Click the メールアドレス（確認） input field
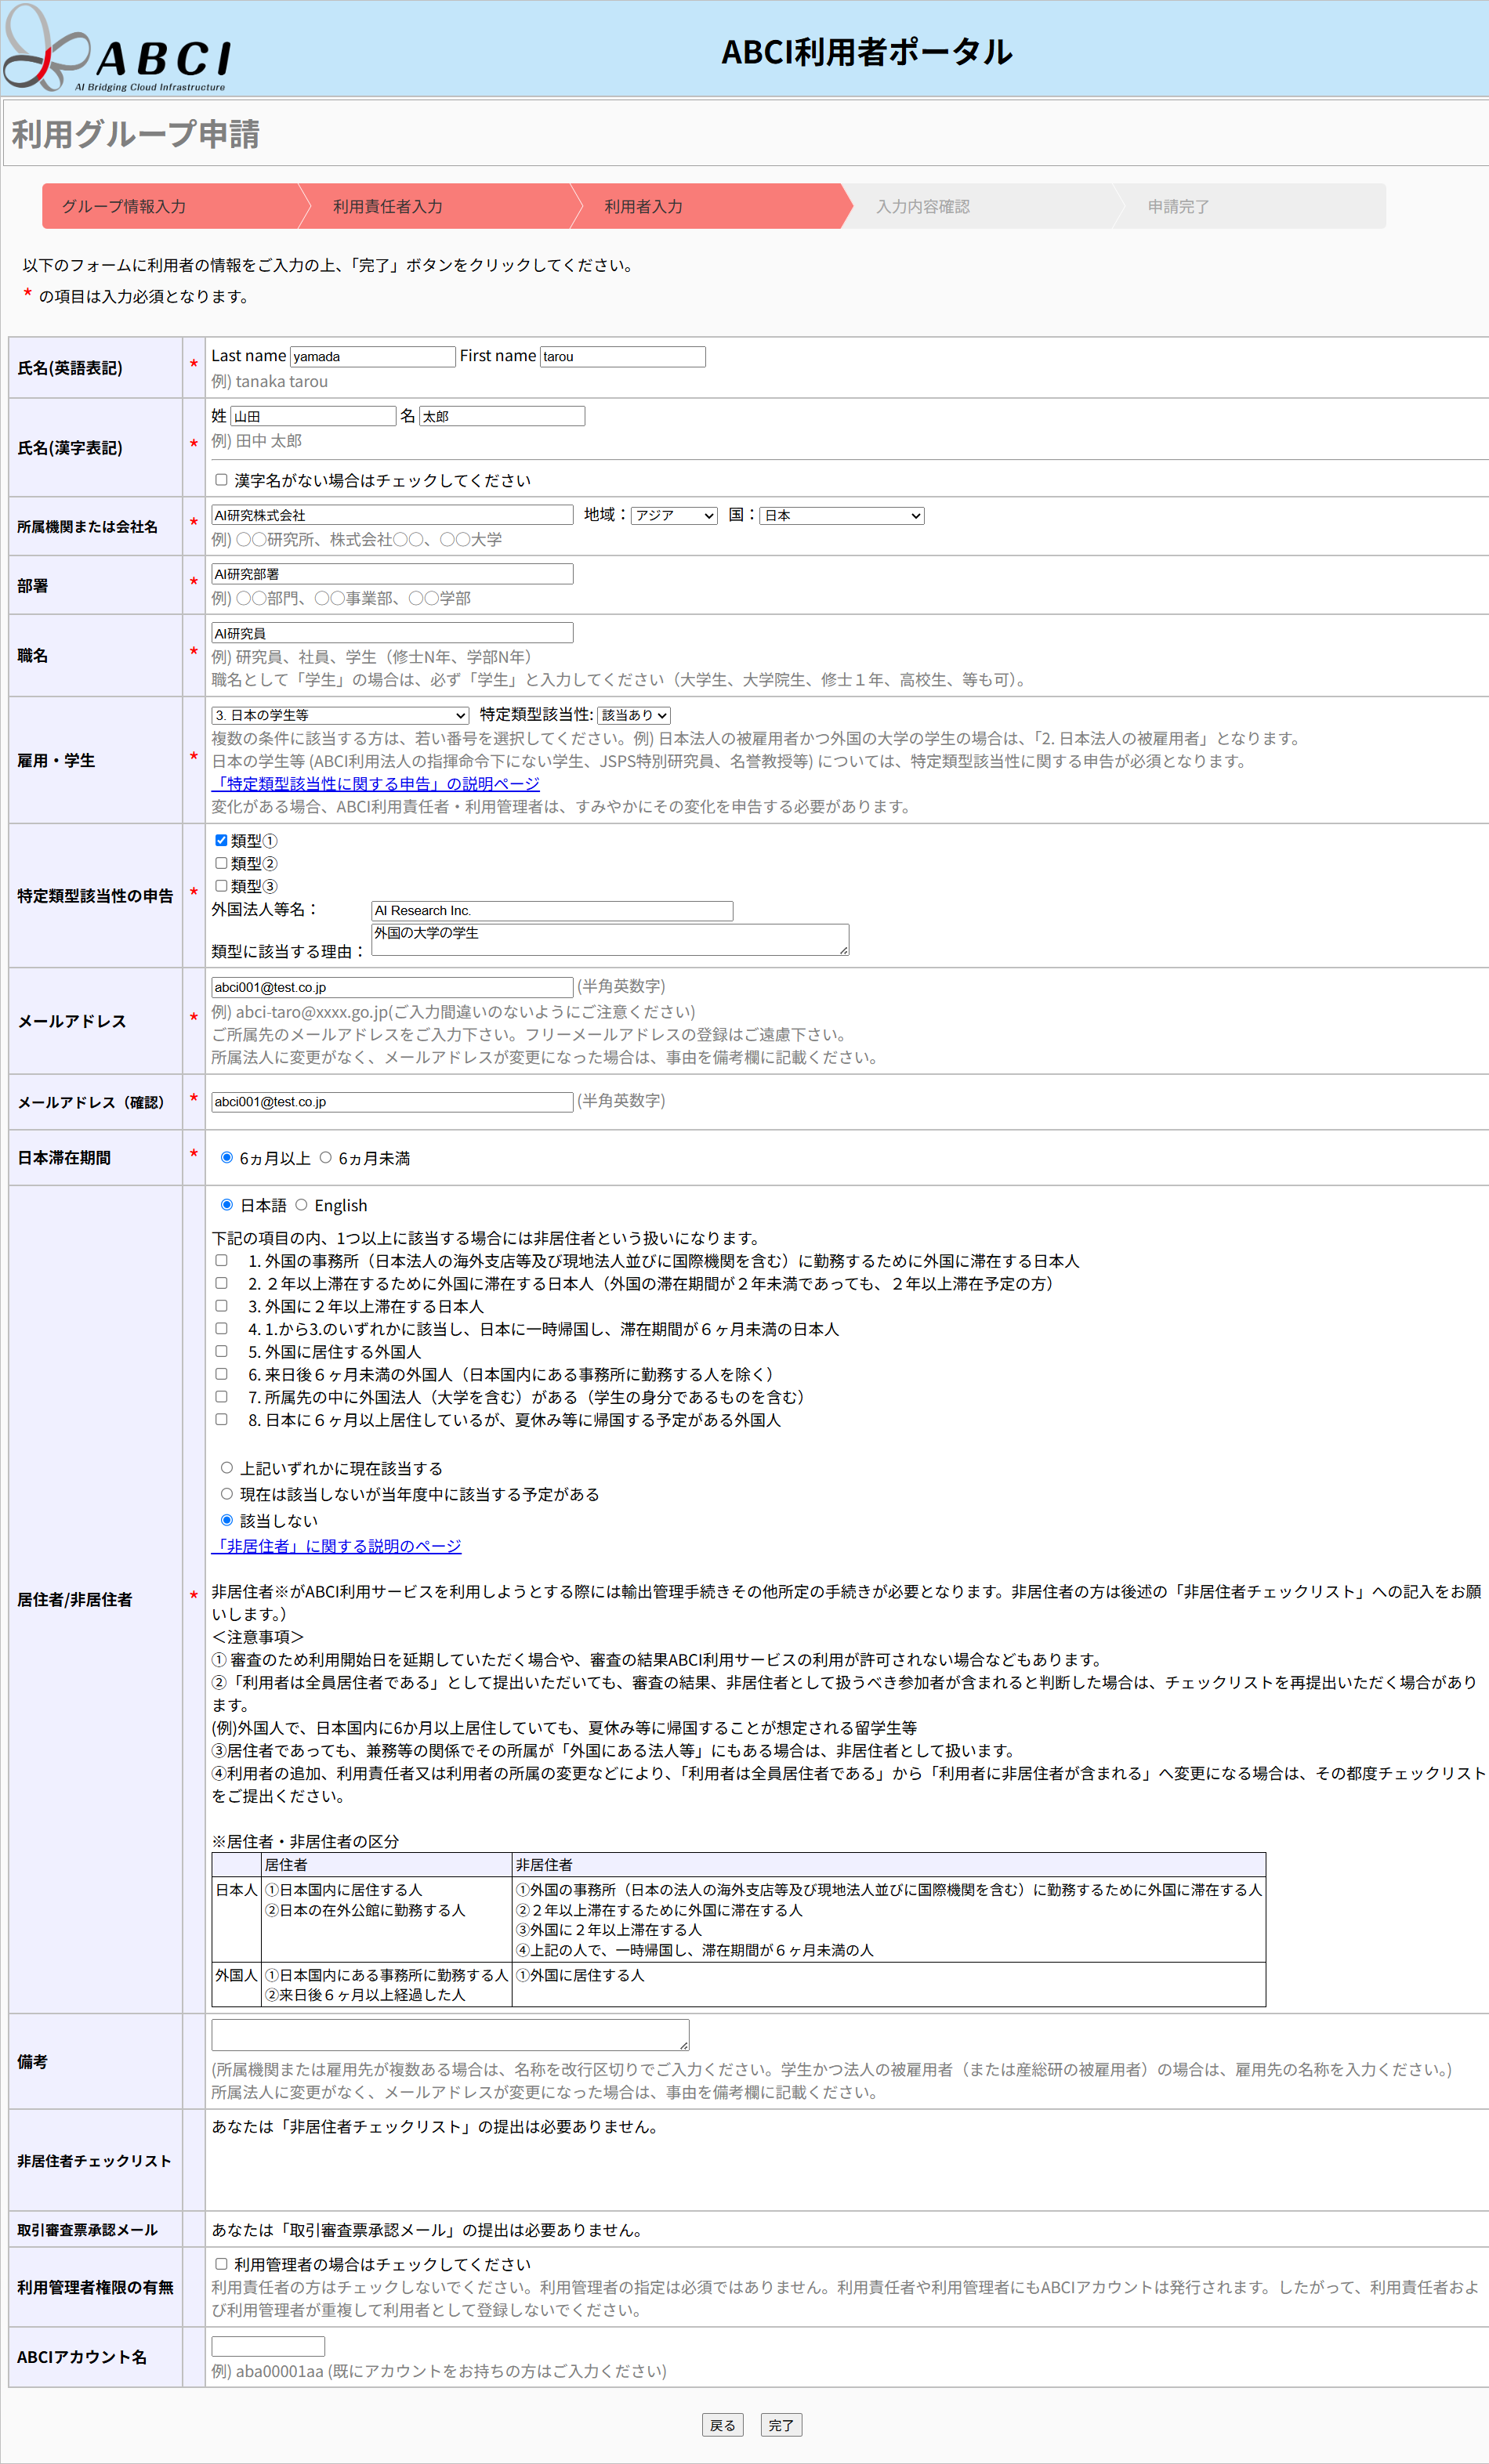 pyautogui.click(x=392, y=1102)
